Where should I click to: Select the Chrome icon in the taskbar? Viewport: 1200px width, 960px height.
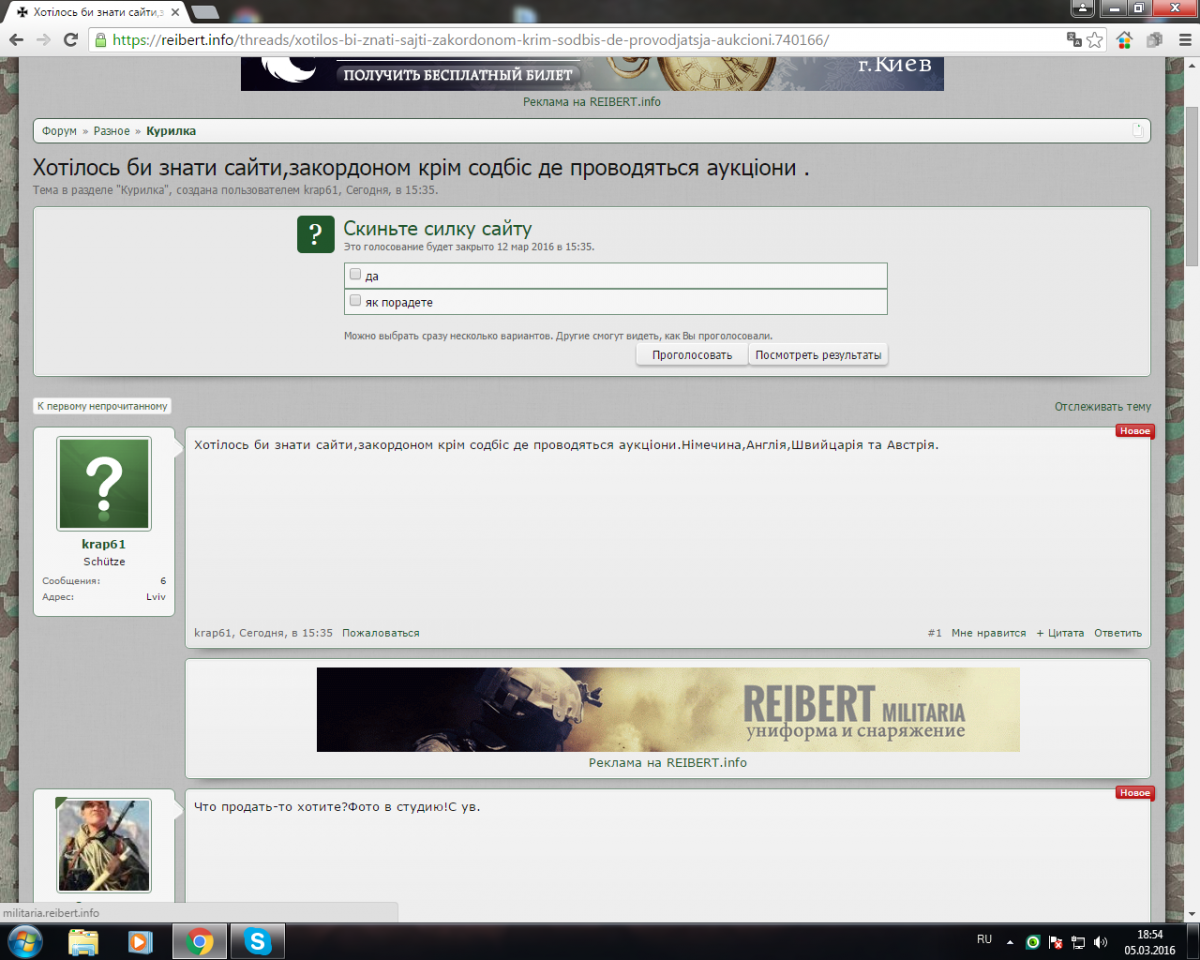(200, 941)
